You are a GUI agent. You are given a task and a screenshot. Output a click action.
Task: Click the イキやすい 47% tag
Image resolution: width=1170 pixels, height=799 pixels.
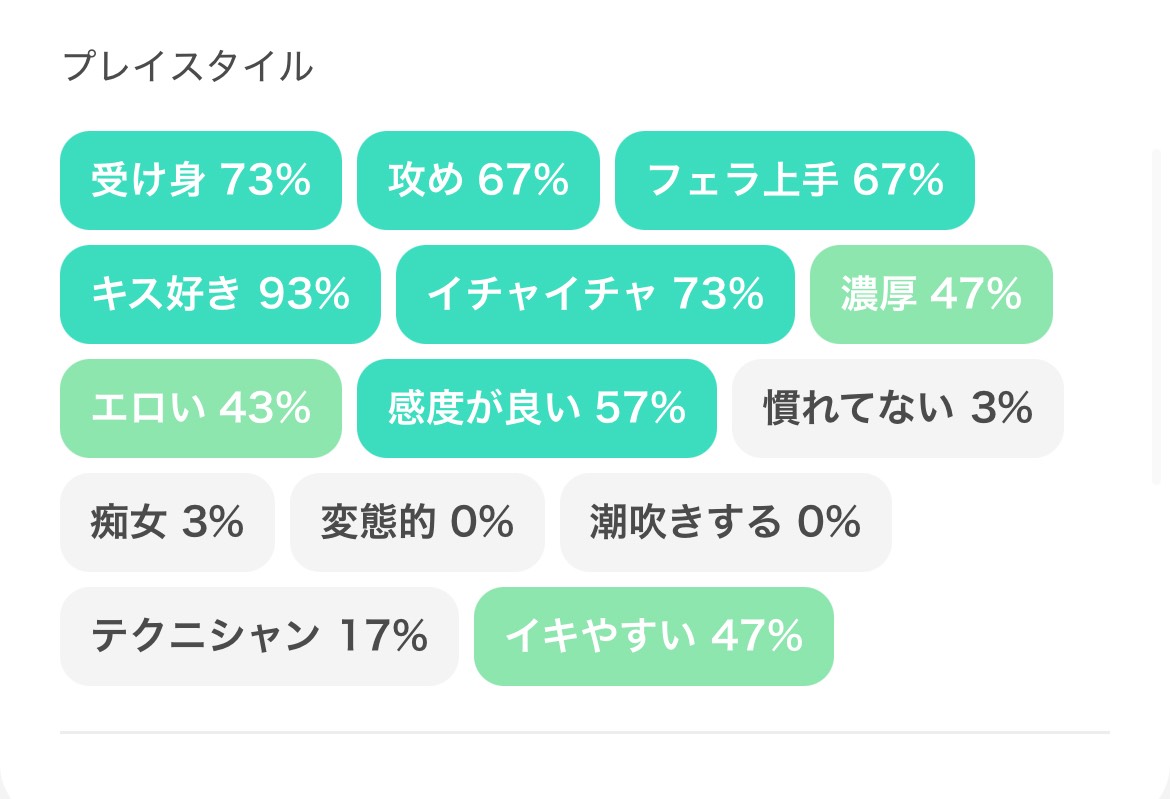pos(653,636)
